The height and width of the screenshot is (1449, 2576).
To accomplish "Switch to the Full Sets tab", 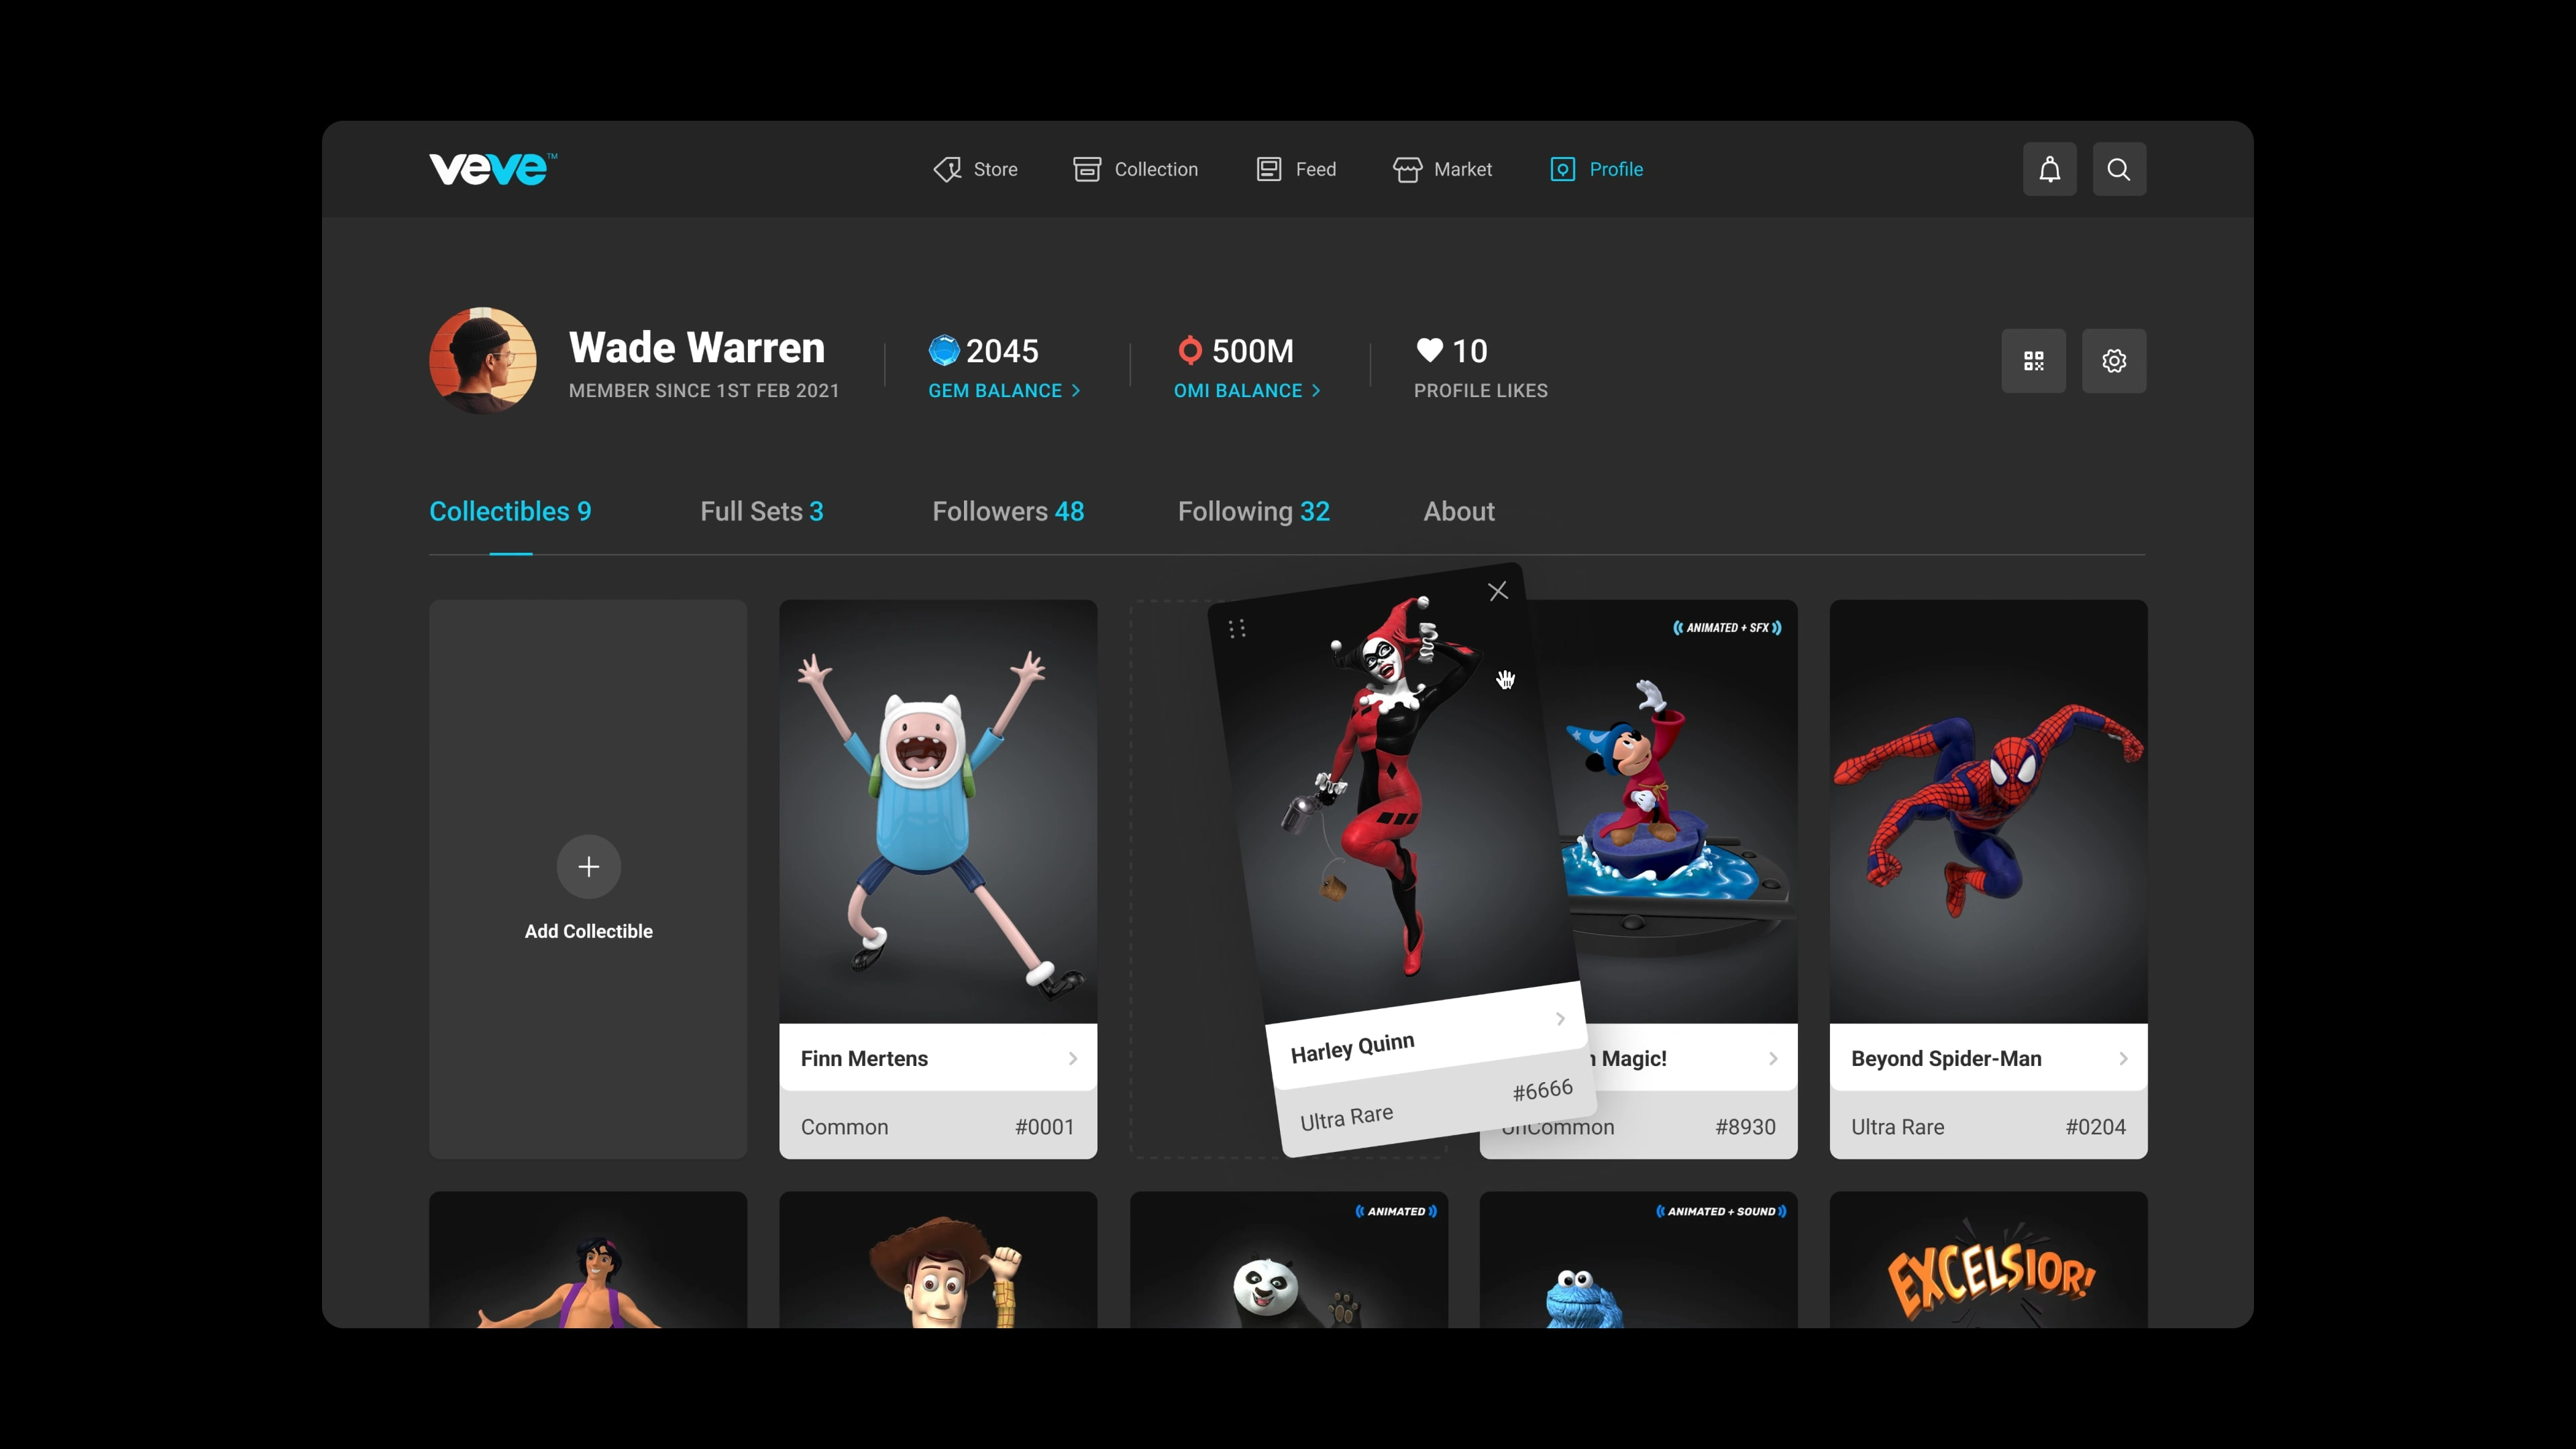I will pos(761,511).
